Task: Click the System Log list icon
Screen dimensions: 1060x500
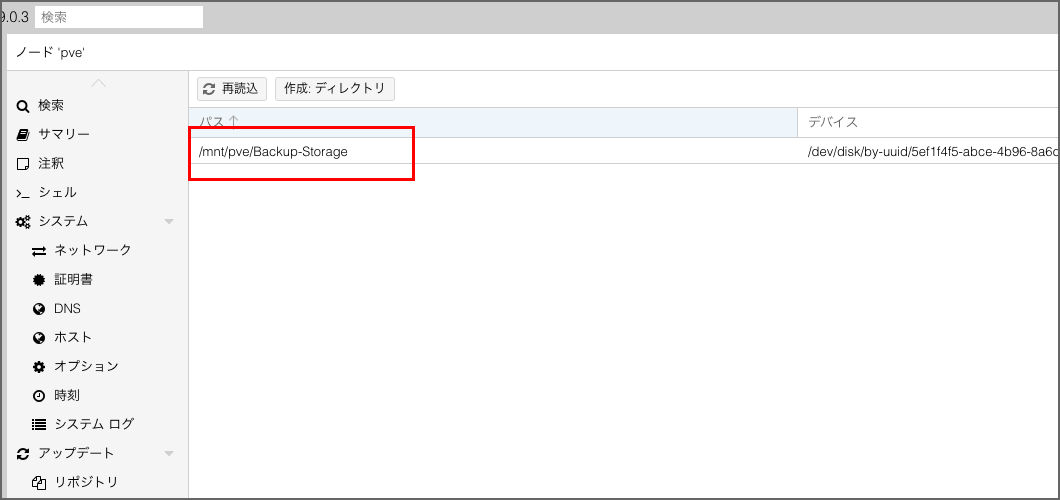Action: click(39, 425)
